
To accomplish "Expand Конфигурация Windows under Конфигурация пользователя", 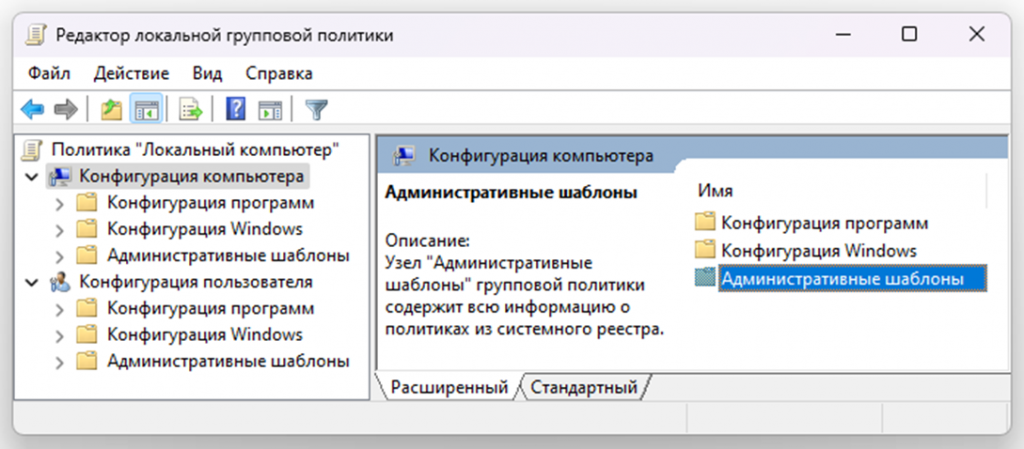I will point(59,335).
